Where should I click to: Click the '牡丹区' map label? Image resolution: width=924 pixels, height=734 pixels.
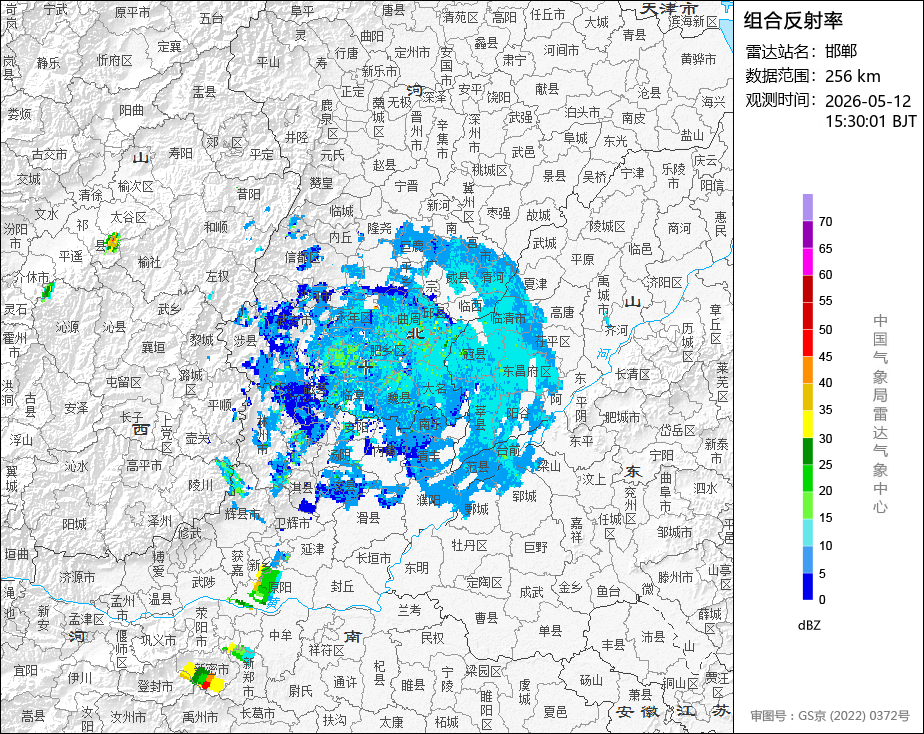tap(470, 545)
